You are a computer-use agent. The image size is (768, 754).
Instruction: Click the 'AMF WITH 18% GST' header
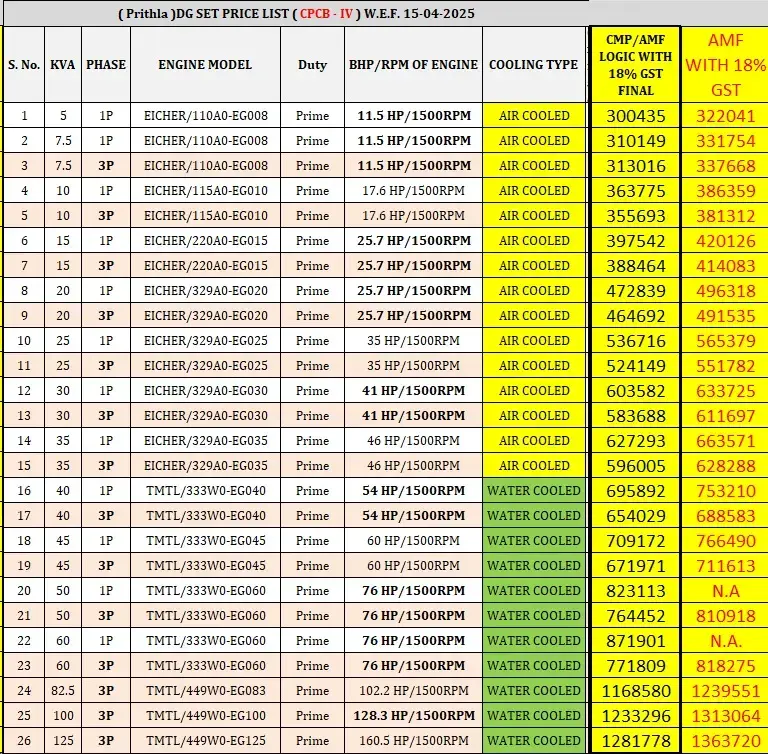(725, 65)
